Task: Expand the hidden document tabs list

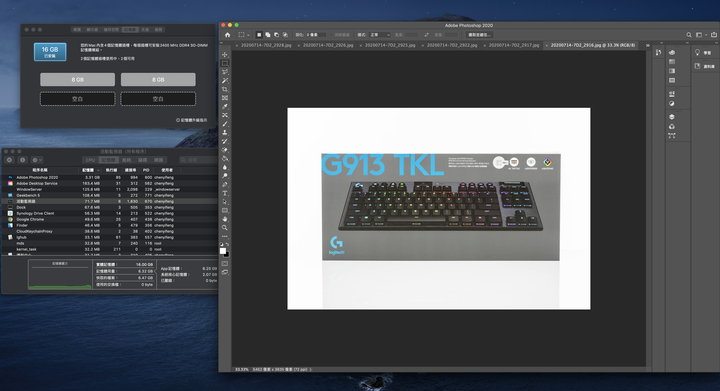Action: tap(648, 45)
